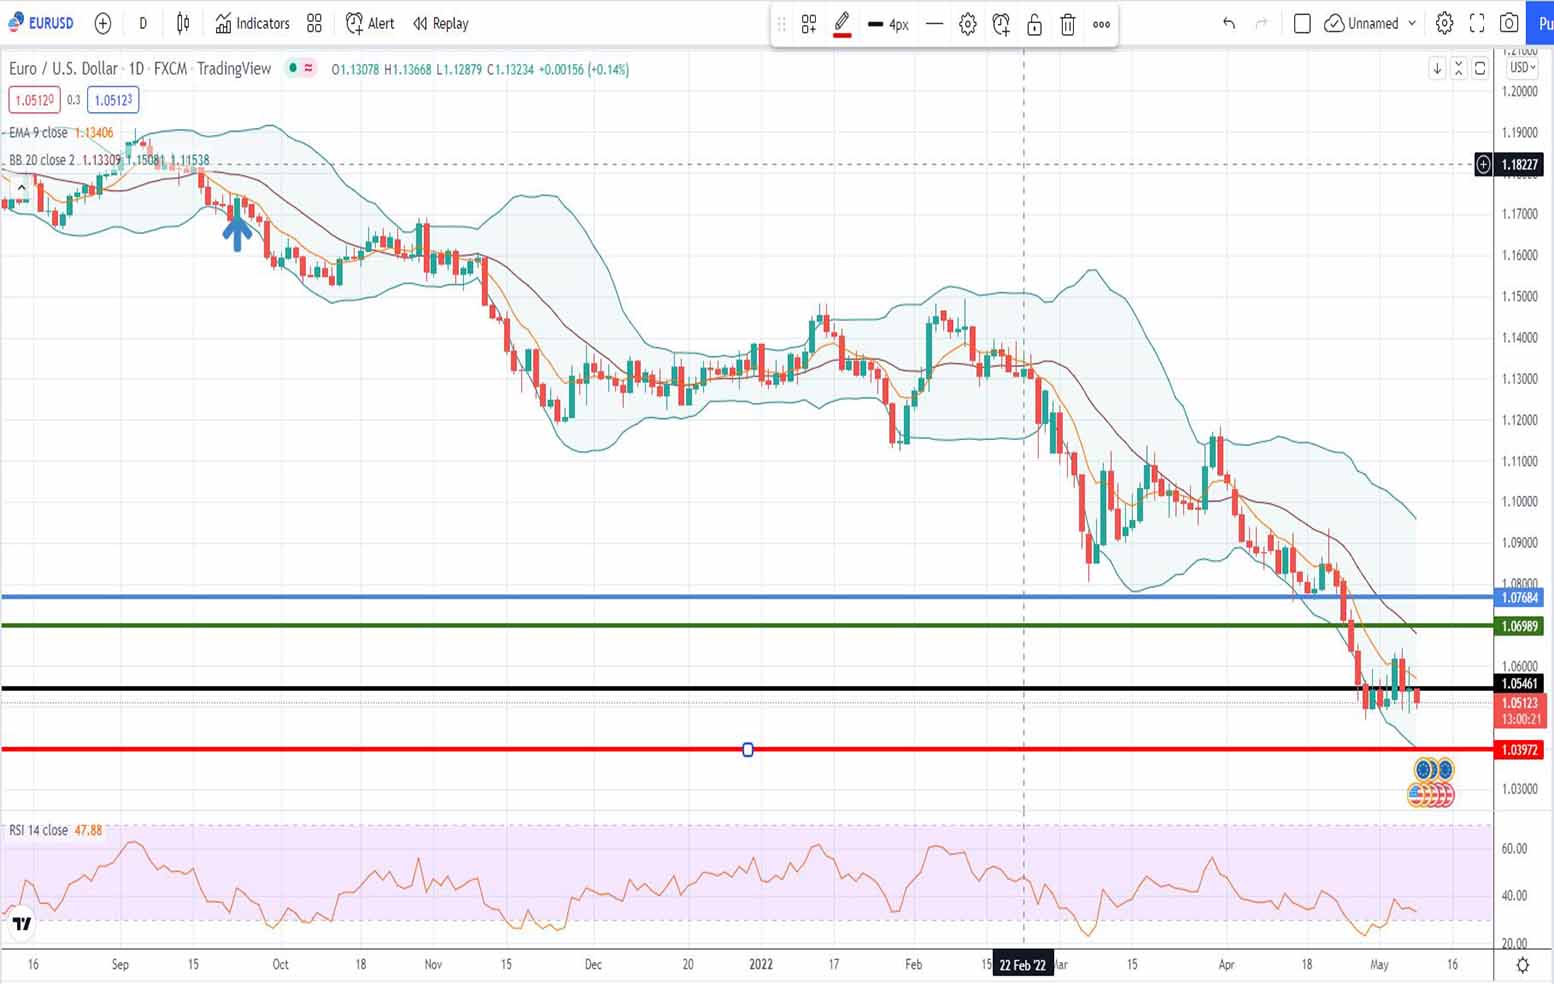
Task: Open the Indicators menu
Action: pyautogui.click(x=252, y=23)
